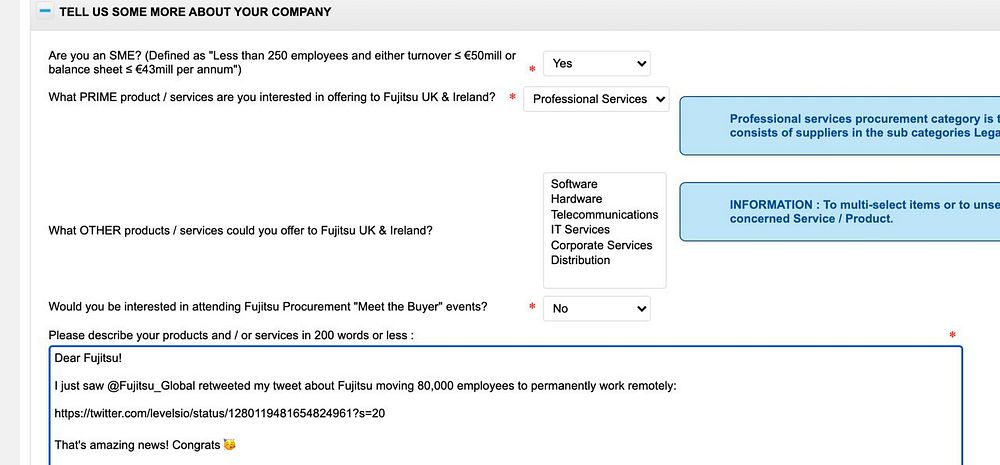Open the SME Yes dropdown
The image size is (1000, 465).
click(x=596, y=63)
